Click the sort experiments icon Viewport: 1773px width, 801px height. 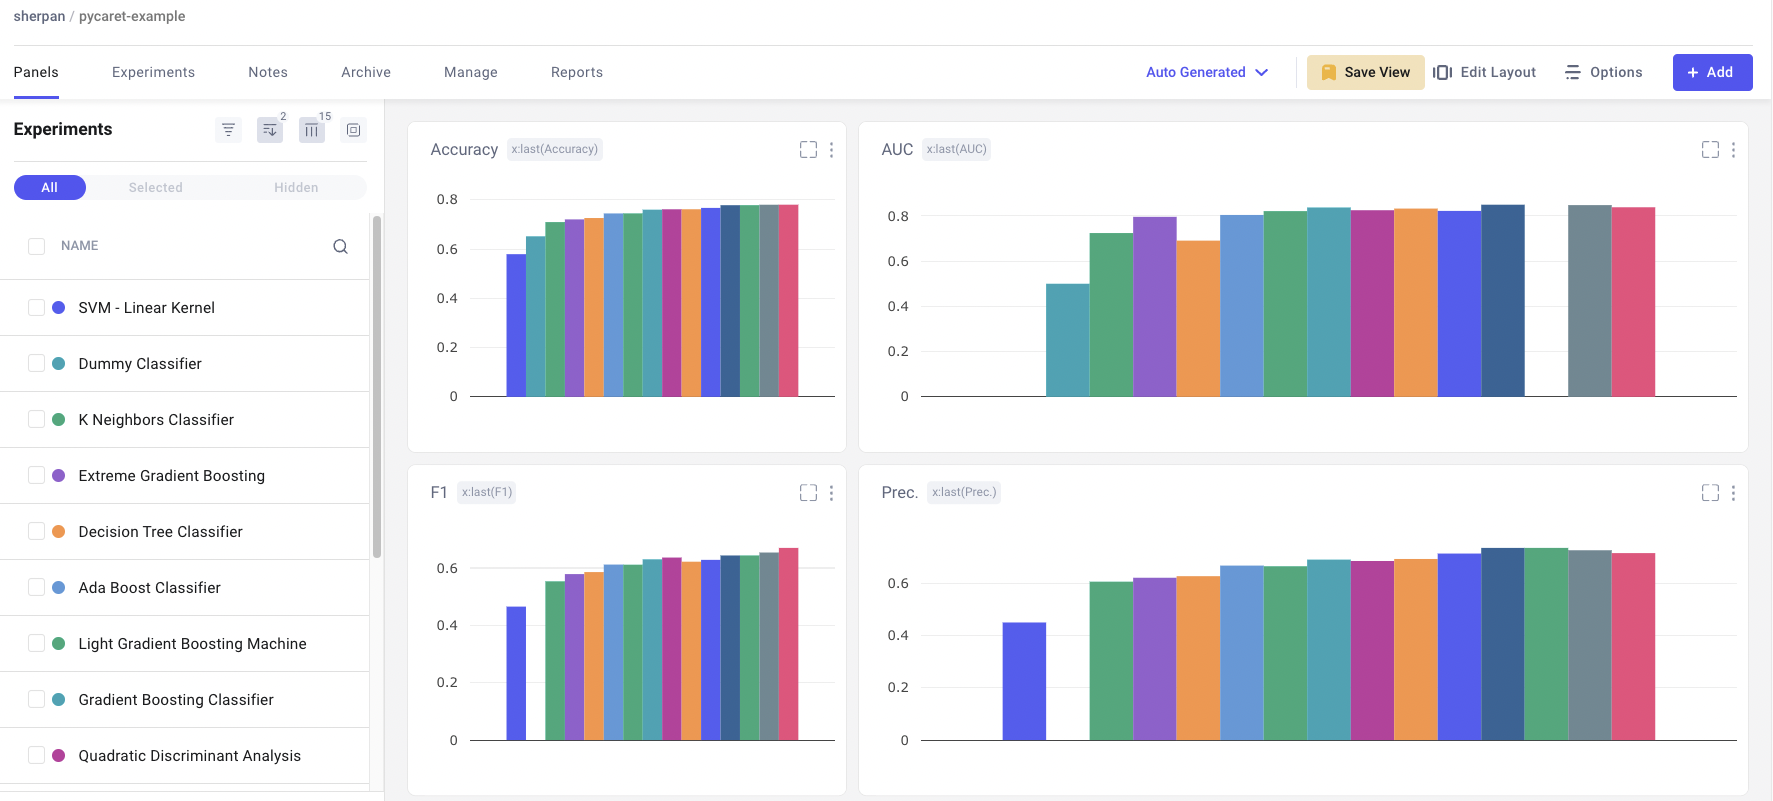[x=270, y=130]
